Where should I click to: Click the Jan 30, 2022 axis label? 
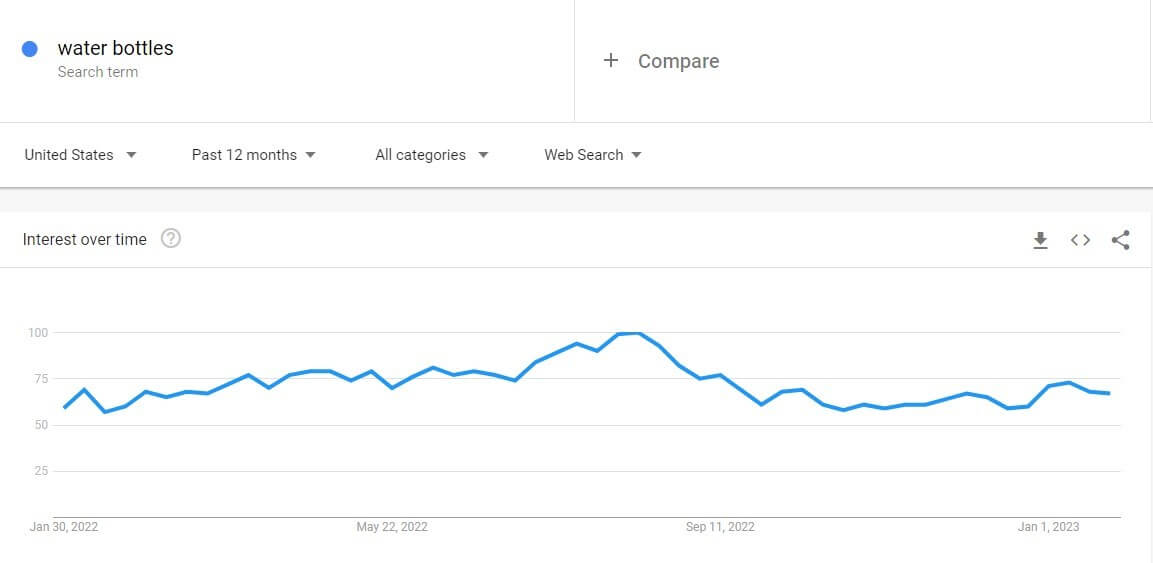point(63,527)
